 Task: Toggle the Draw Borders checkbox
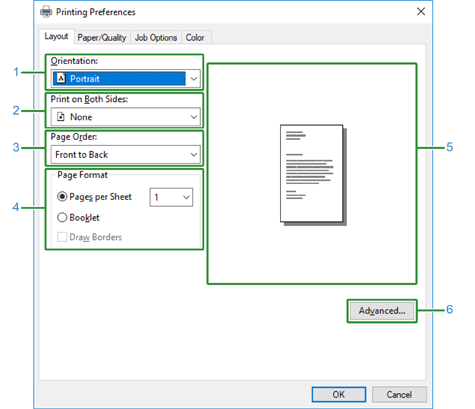click(62, 237)
